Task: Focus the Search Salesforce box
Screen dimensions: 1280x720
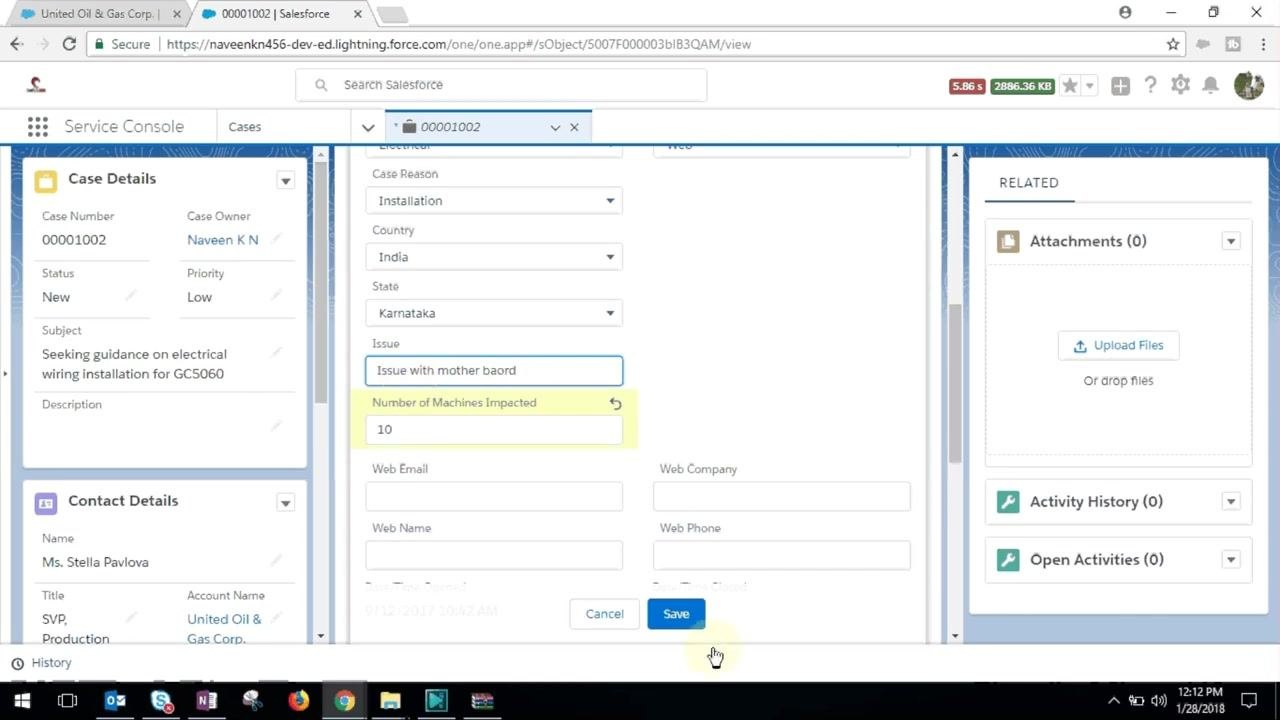Action: pyautogui.click(x=501, y=85)
